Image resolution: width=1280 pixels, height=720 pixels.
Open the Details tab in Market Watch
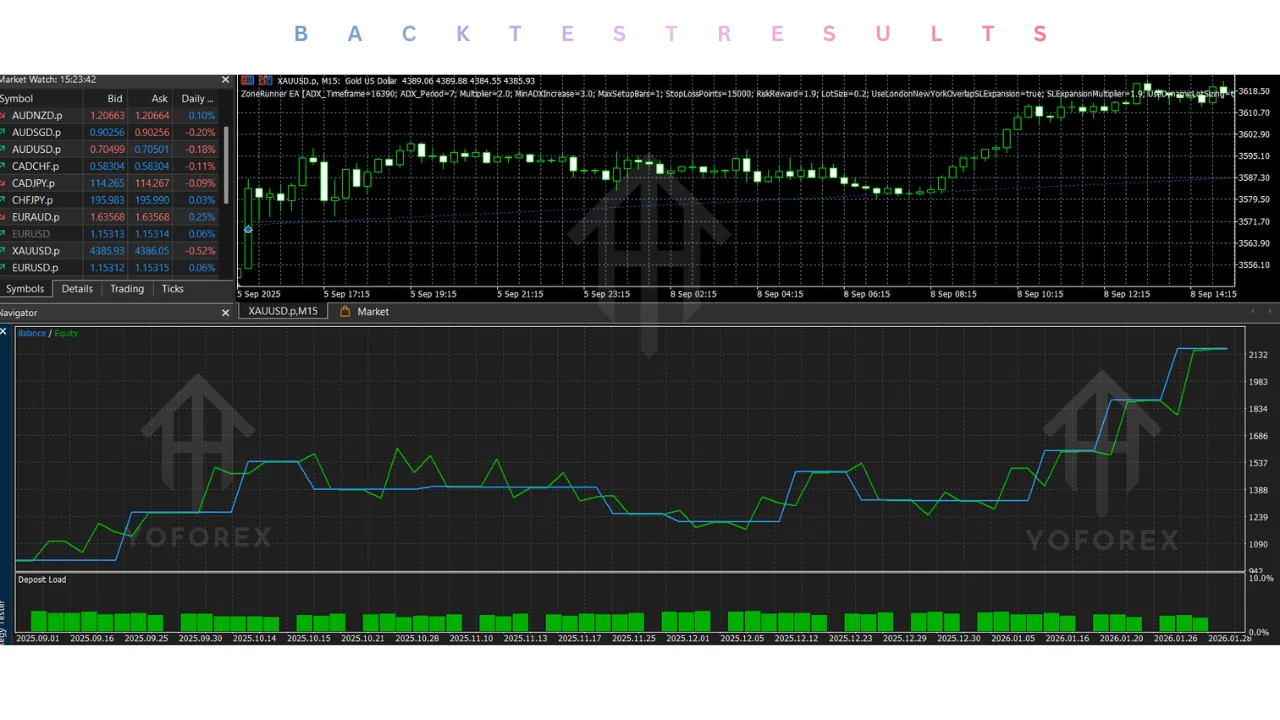[77, 289]
